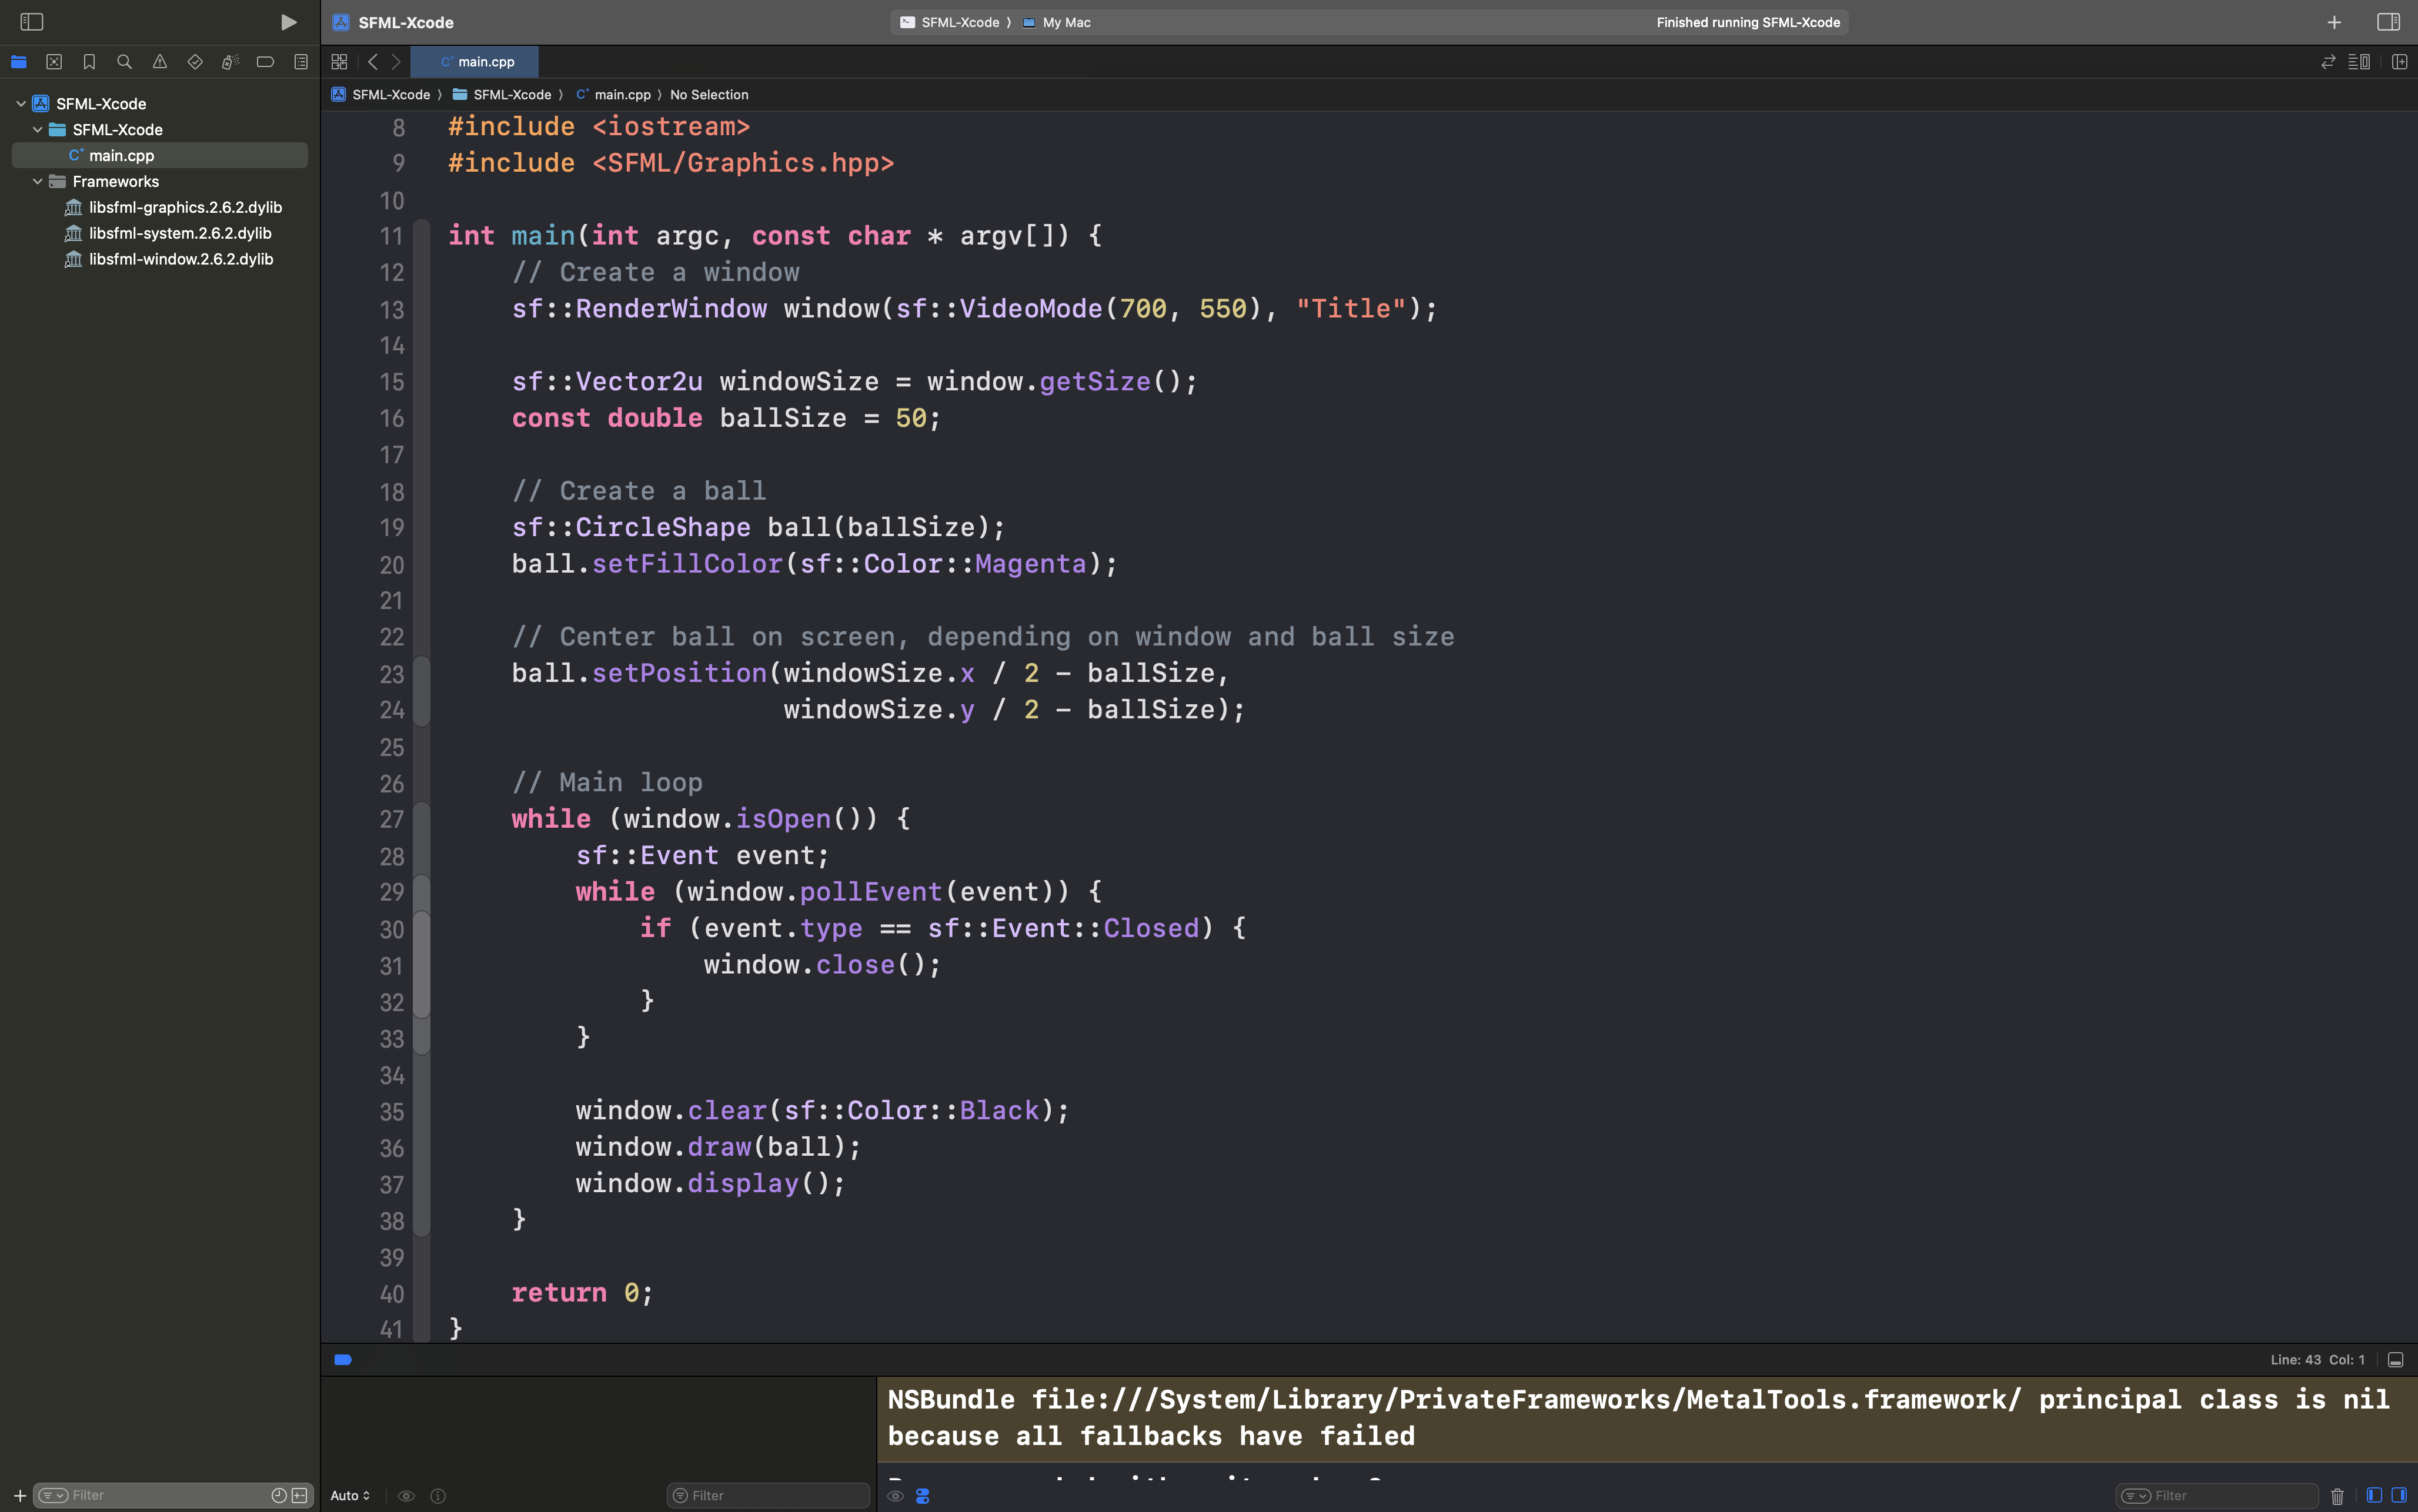2418x1512 pixels.
Task: Select the Frameworks folder row
Action: click(160, 182)
